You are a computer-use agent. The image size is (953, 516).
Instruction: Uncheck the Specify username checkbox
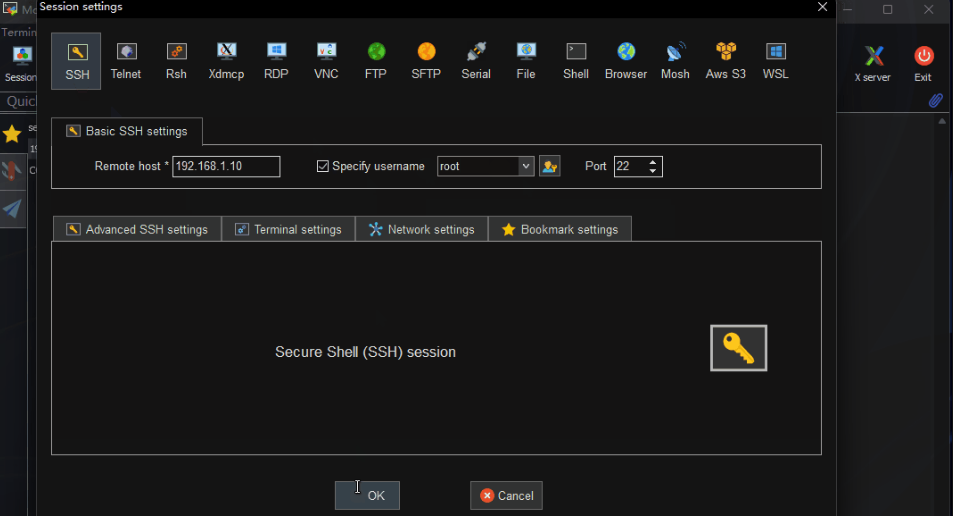click(322, 167)
